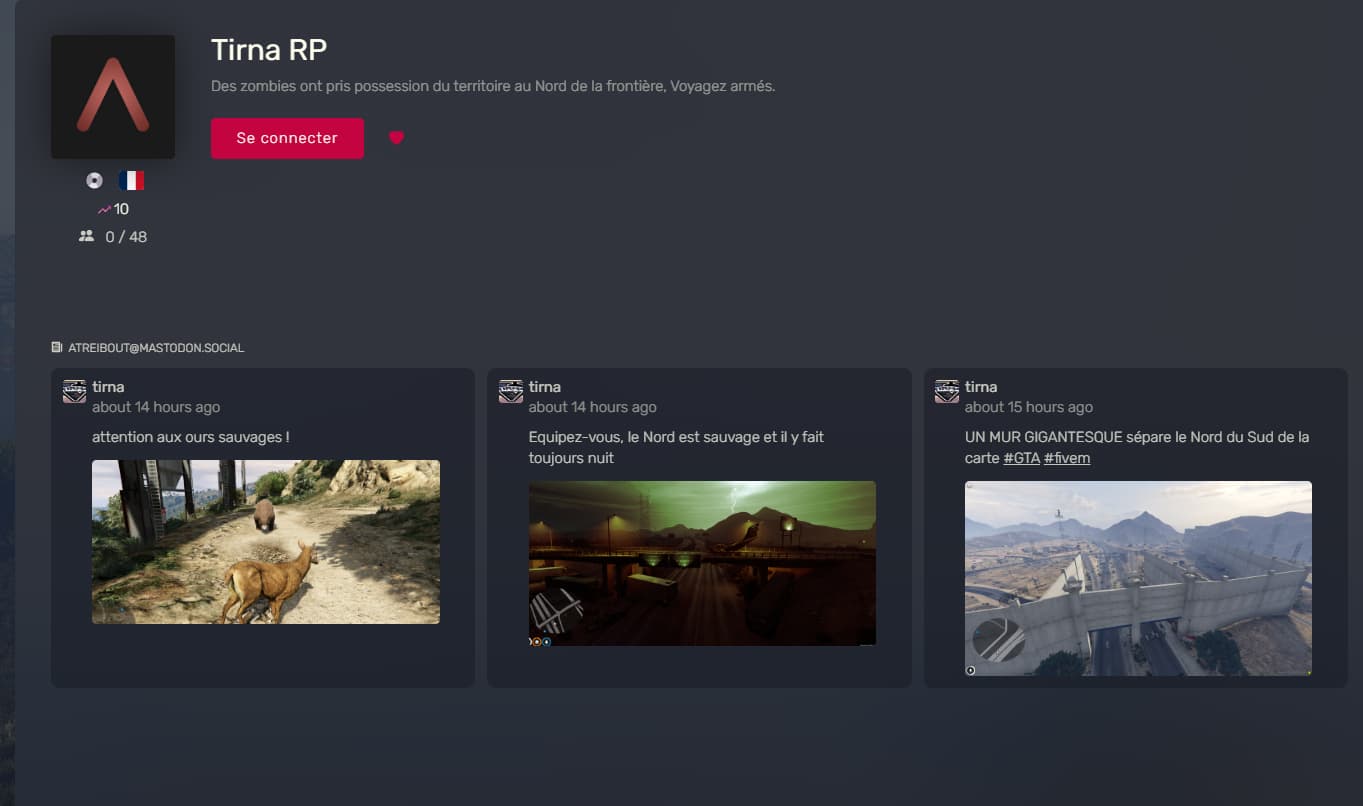This screenshot has width=1363, height=806.
Task: Click tirna's avatar on the Equipez-vous post
Action: click(510, 392)
